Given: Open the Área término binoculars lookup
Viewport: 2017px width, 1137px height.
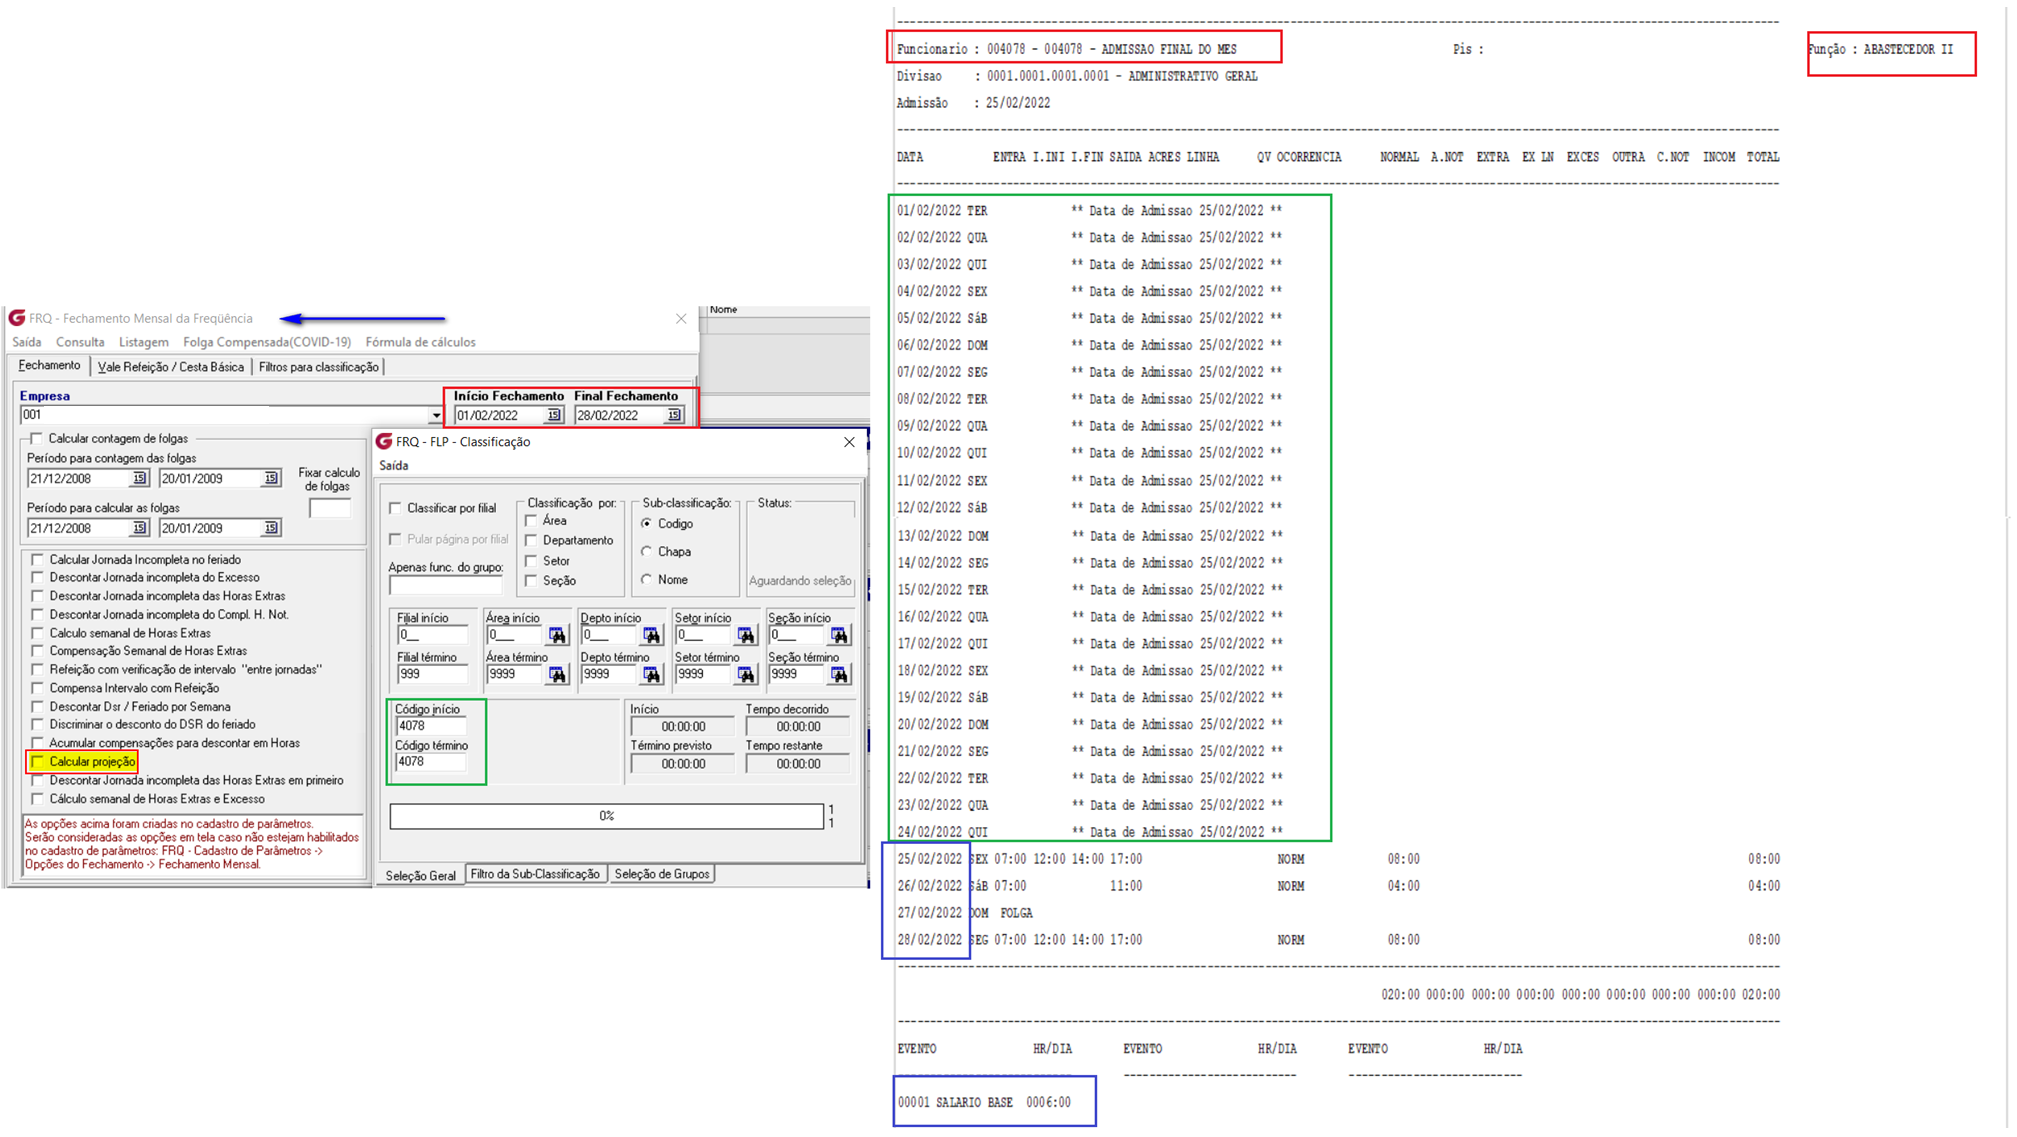Looking at the screenshot, I should click(557, 675).
